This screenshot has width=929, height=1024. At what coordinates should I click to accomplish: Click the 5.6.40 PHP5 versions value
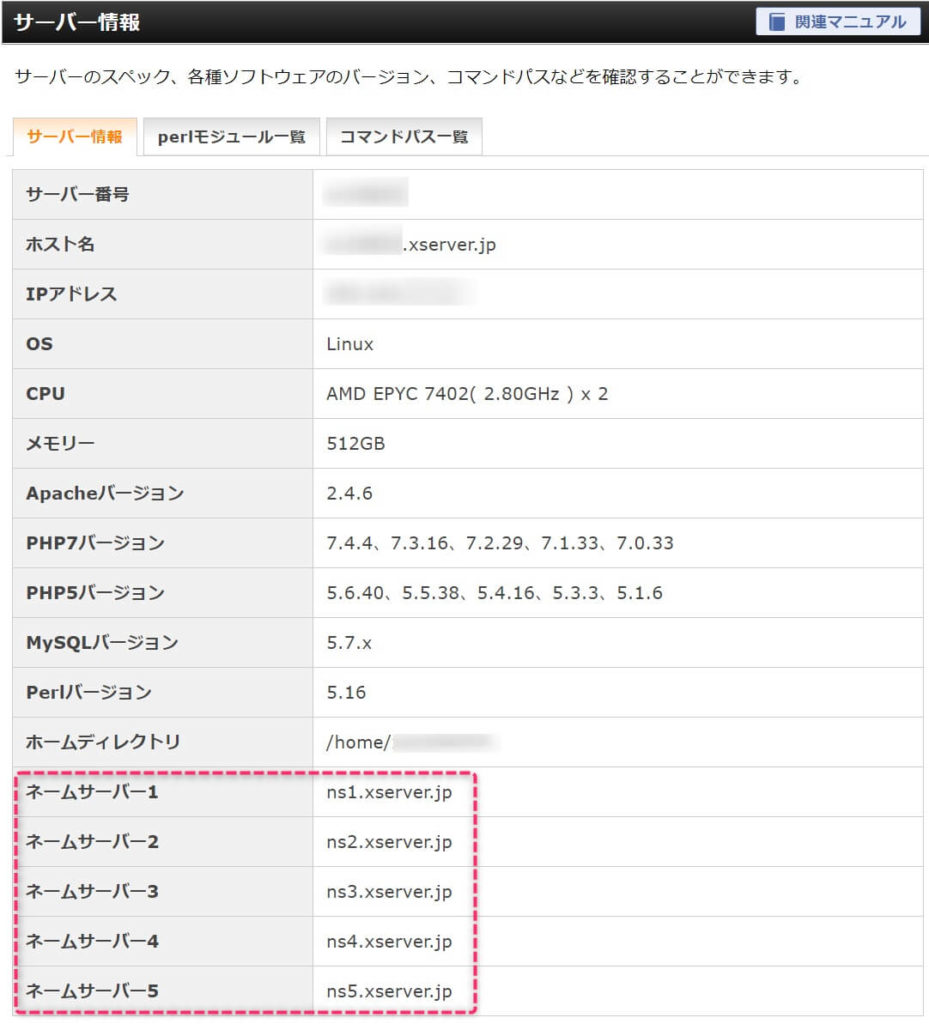tap(494, 593)
